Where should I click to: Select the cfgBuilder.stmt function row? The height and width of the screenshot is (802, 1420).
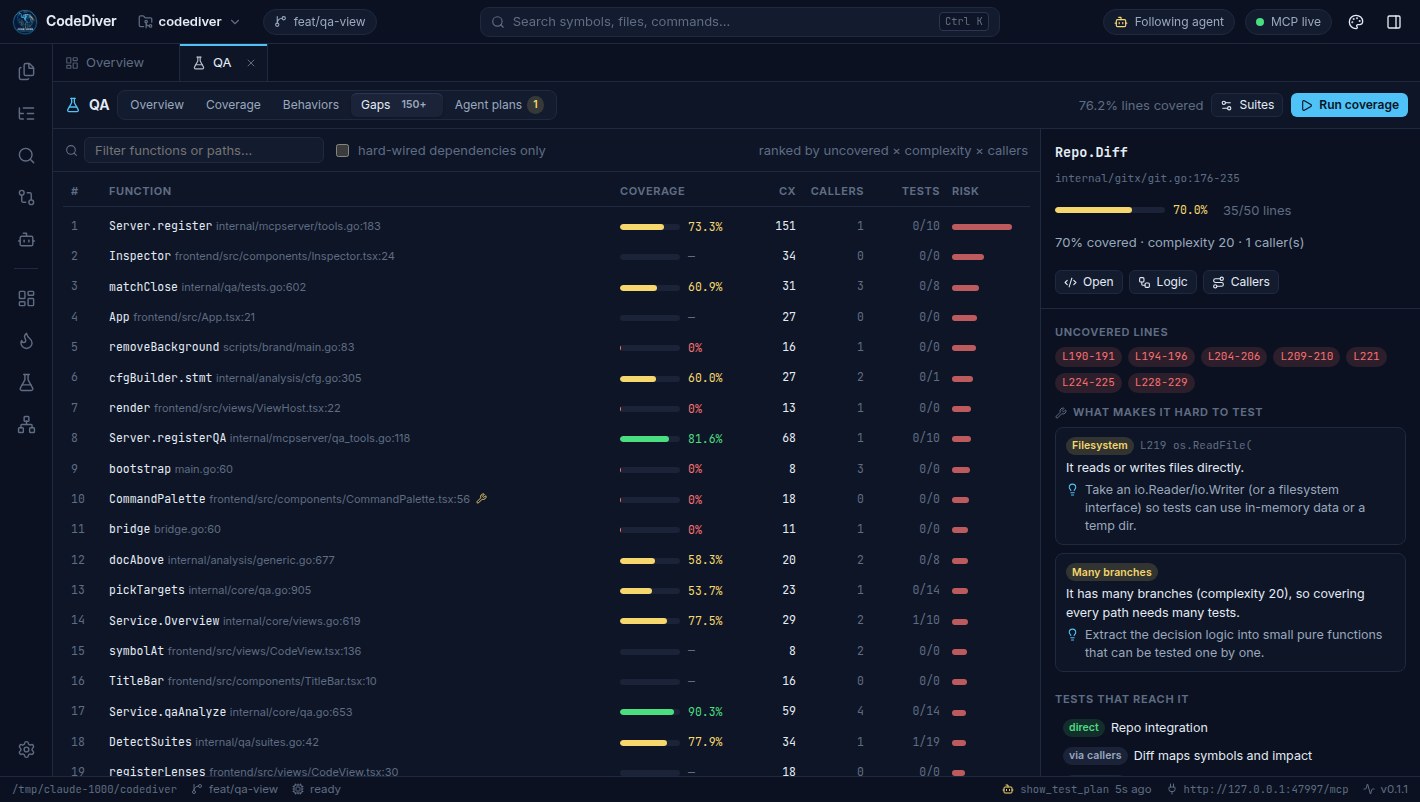point(546,378)
